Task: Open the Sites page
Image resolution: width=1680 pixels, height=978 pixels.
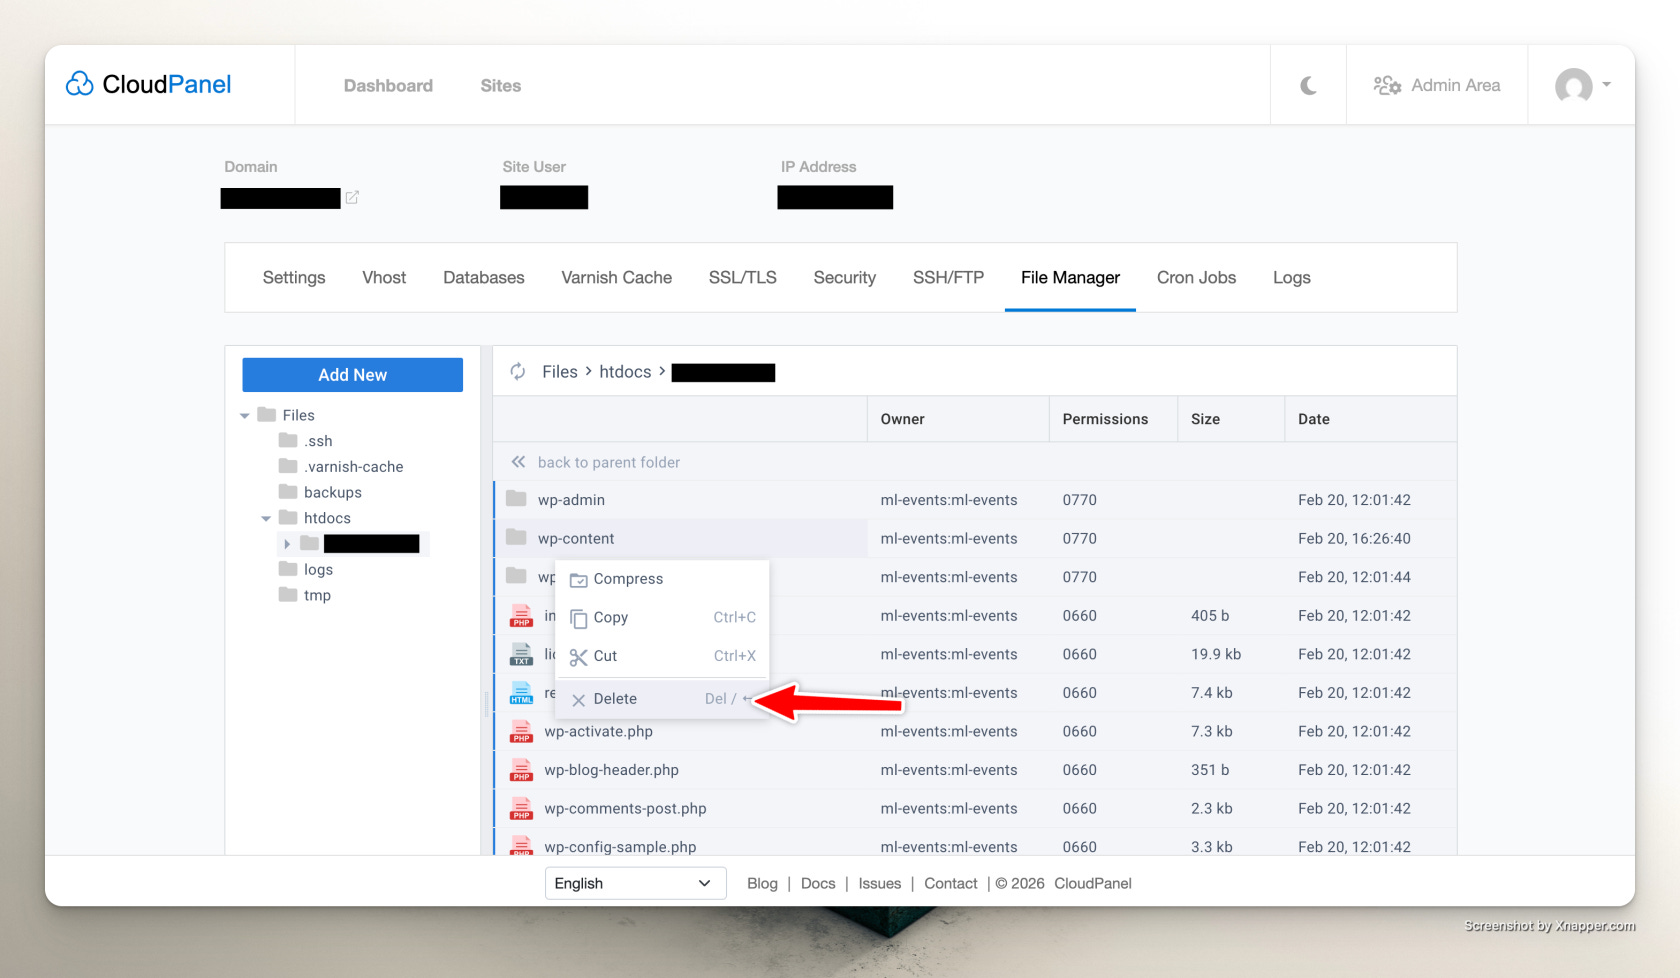Action: [500, 86]
